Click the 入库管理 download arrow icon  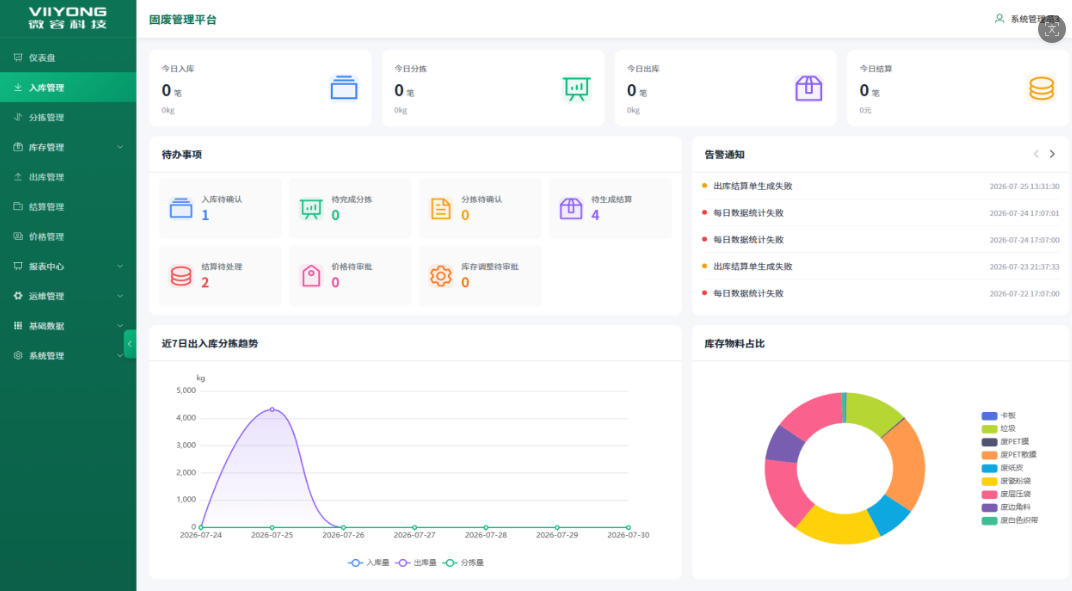click(x=18, y=88)
